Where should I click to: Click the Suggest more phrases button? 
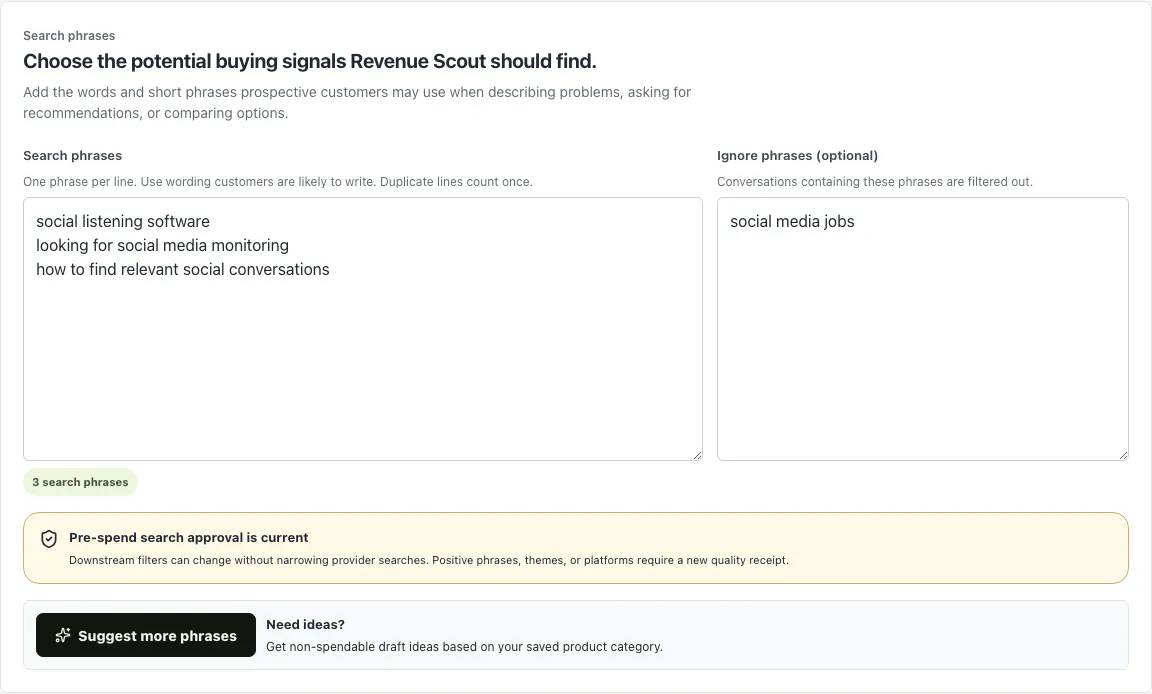[145, 635]
